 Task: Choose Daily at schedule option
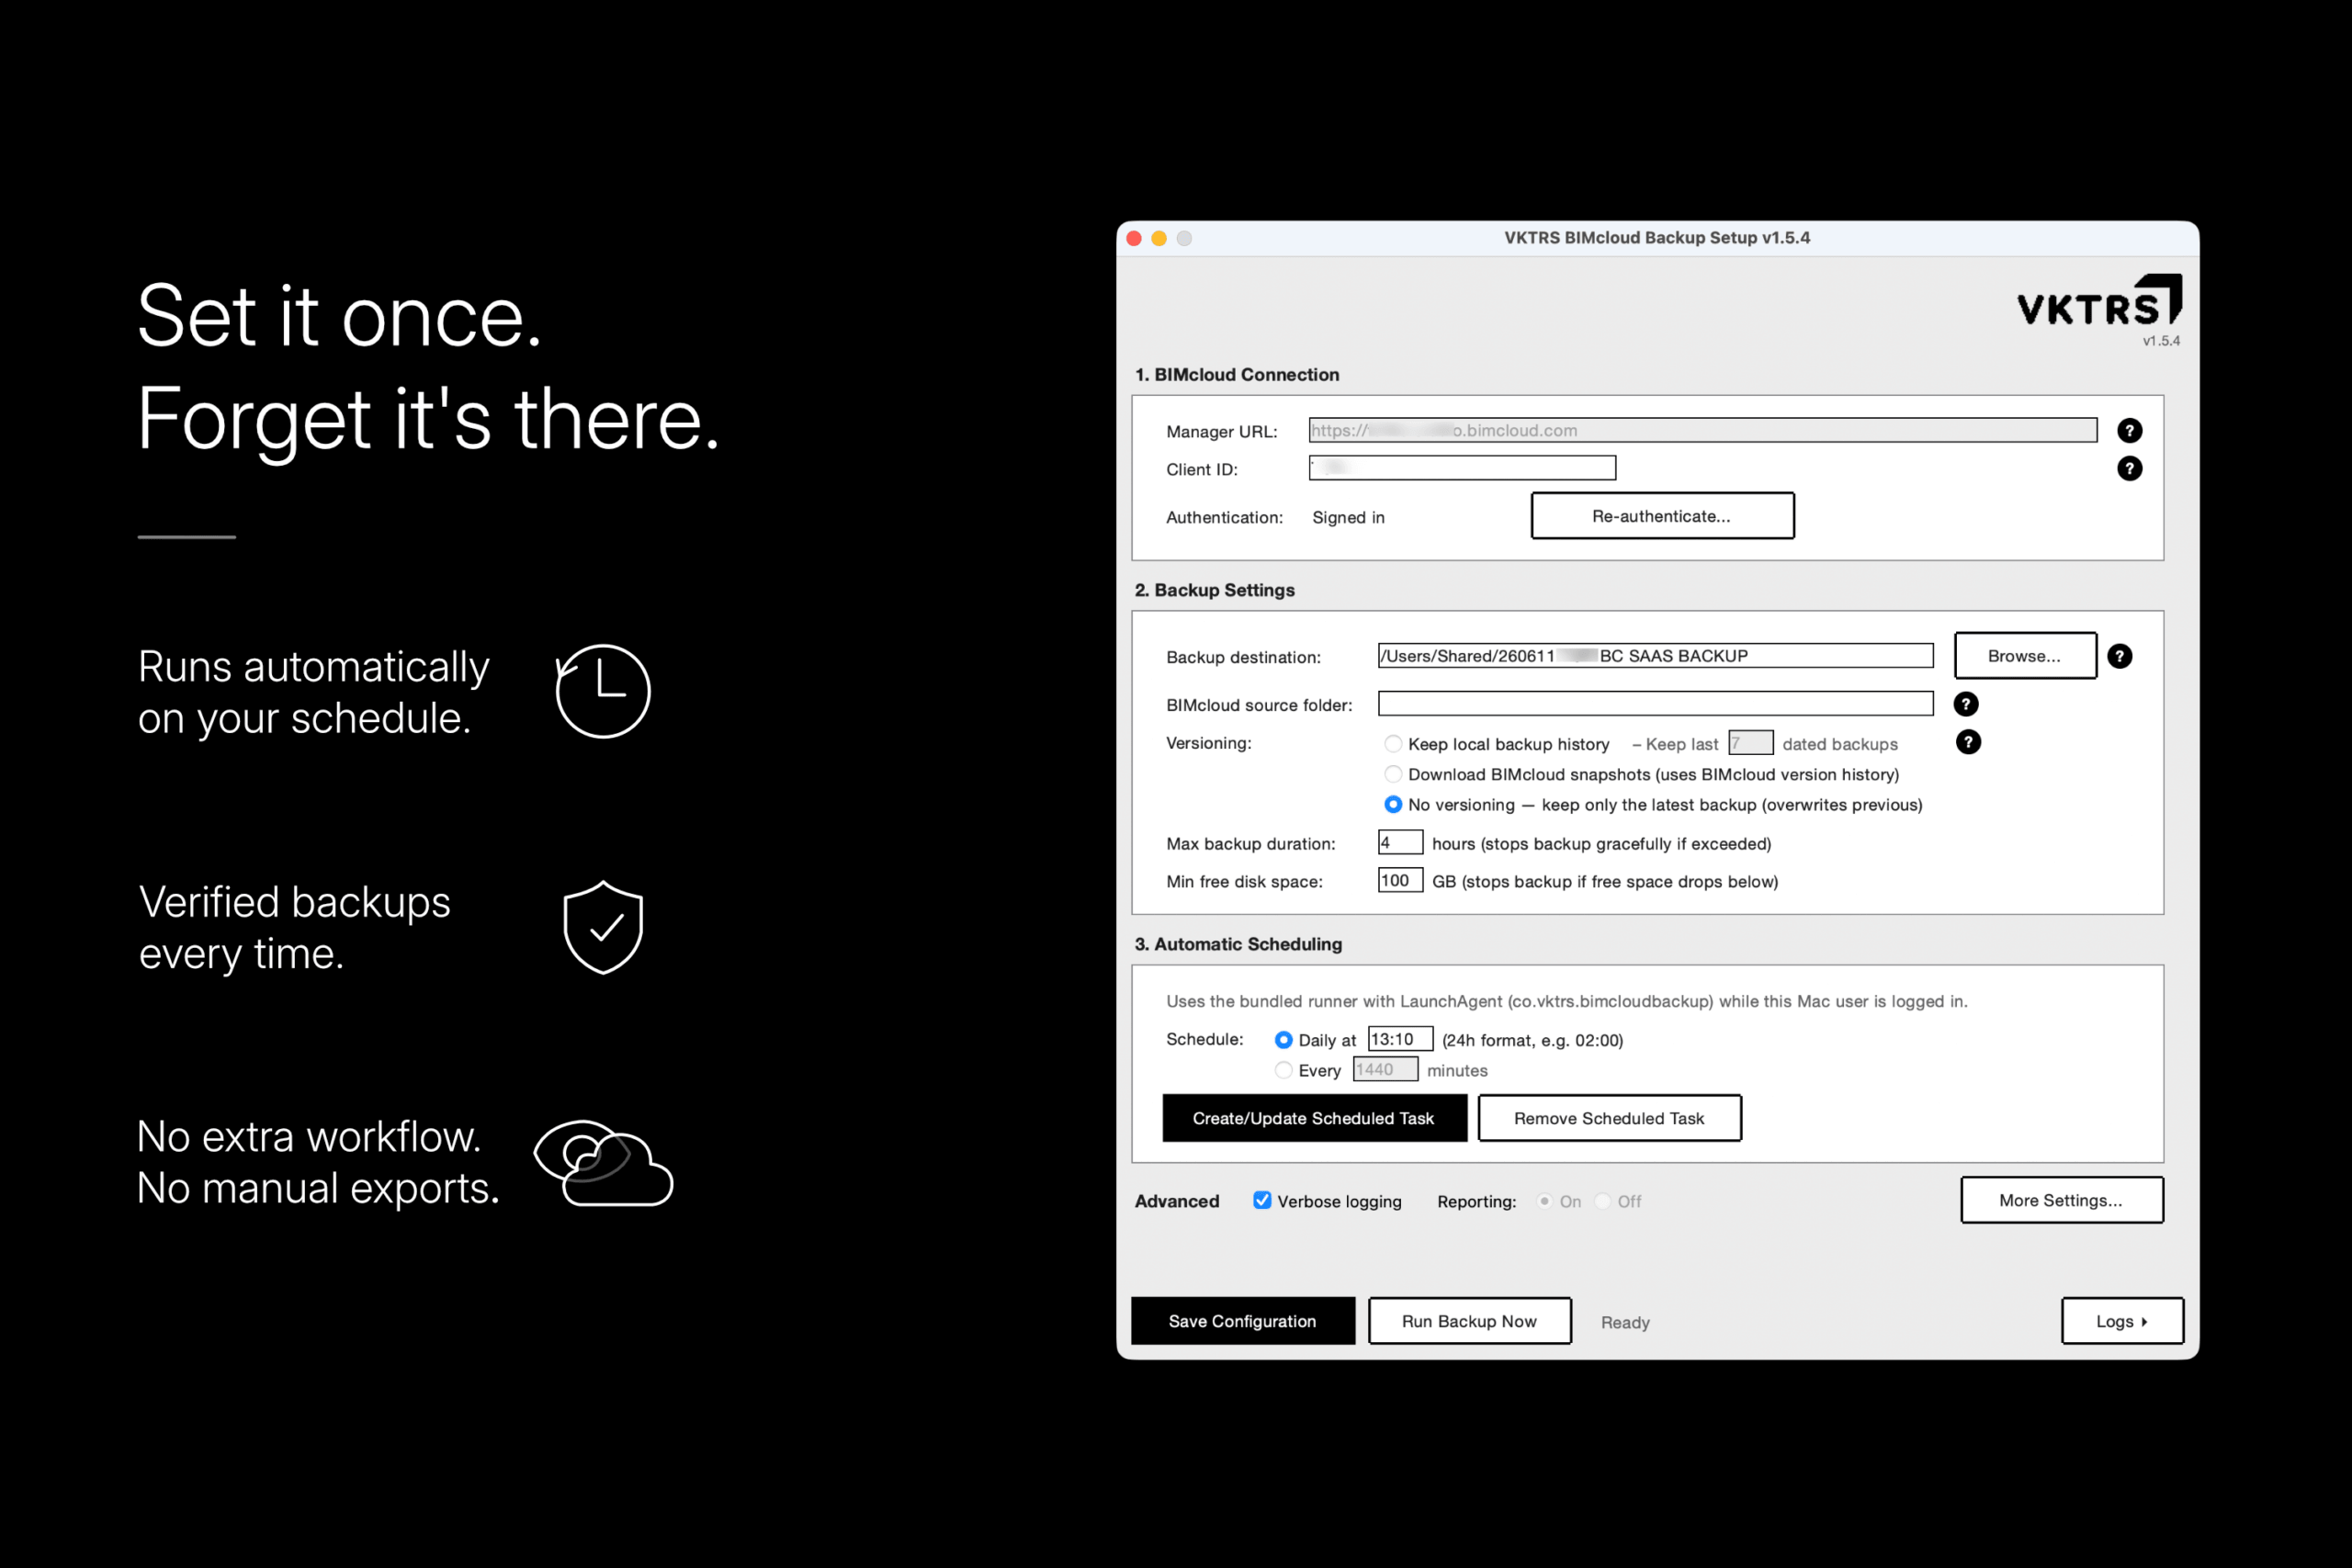(1283, 1040)
